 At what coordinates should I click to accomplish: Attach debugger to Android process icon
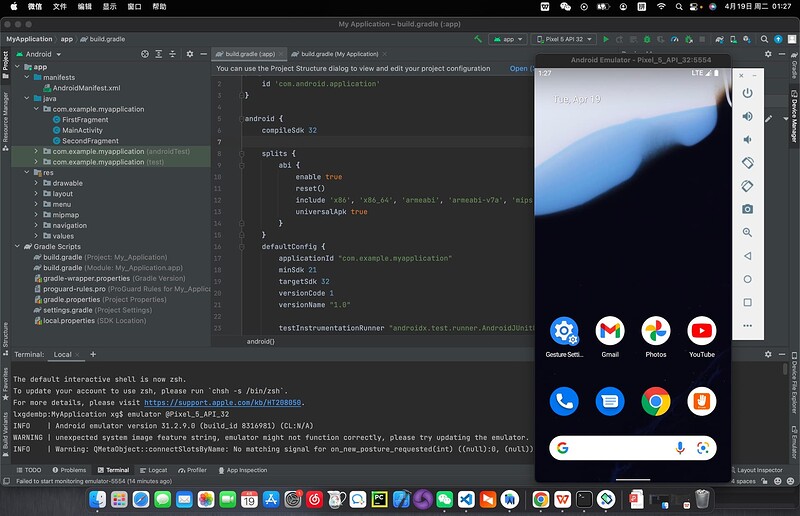click(689, 39)
